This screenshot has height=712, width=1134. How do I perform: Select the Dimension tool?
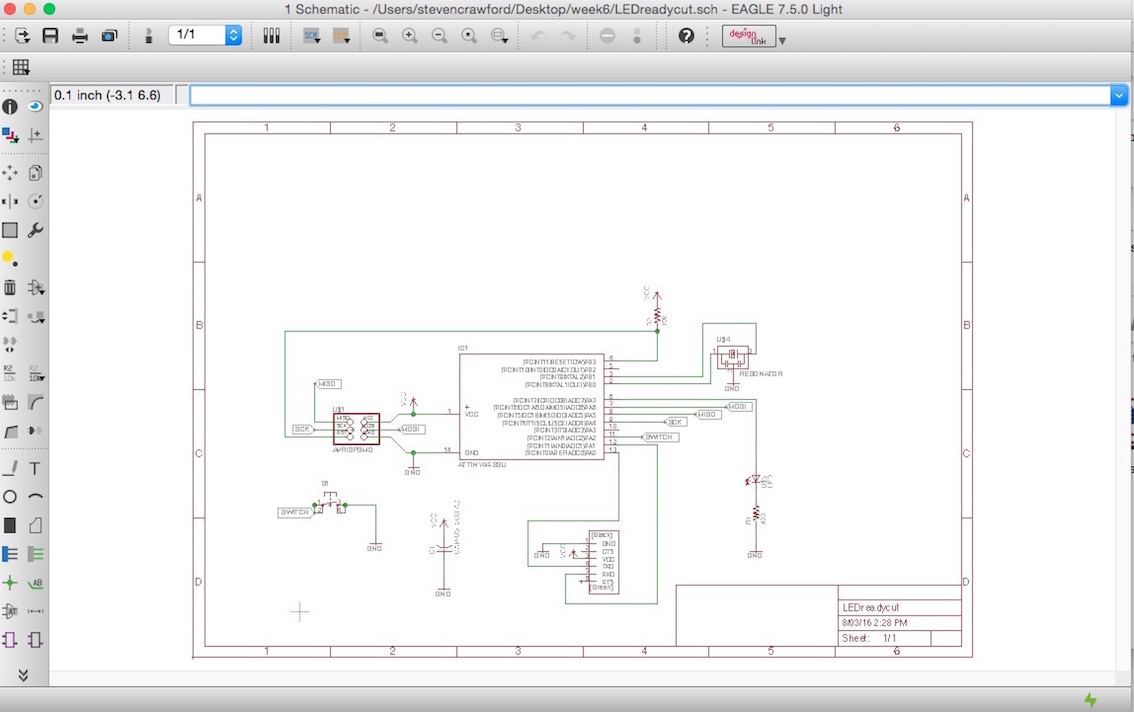(35, 611)
